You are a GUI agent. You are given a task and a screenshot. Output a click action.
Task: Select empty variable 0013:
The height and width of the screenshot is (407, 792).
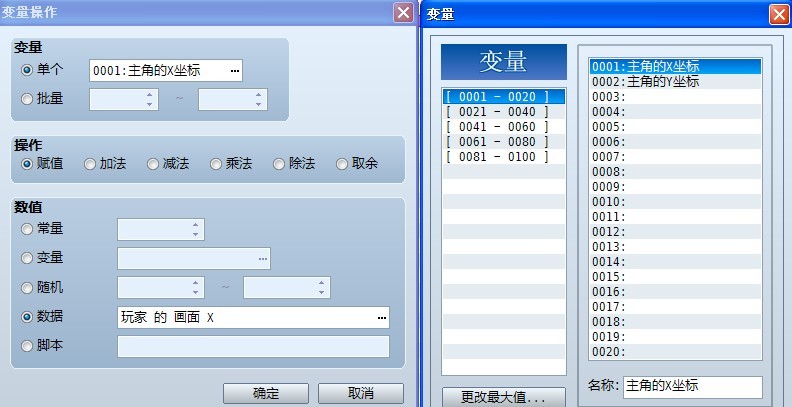coord(675,247)
